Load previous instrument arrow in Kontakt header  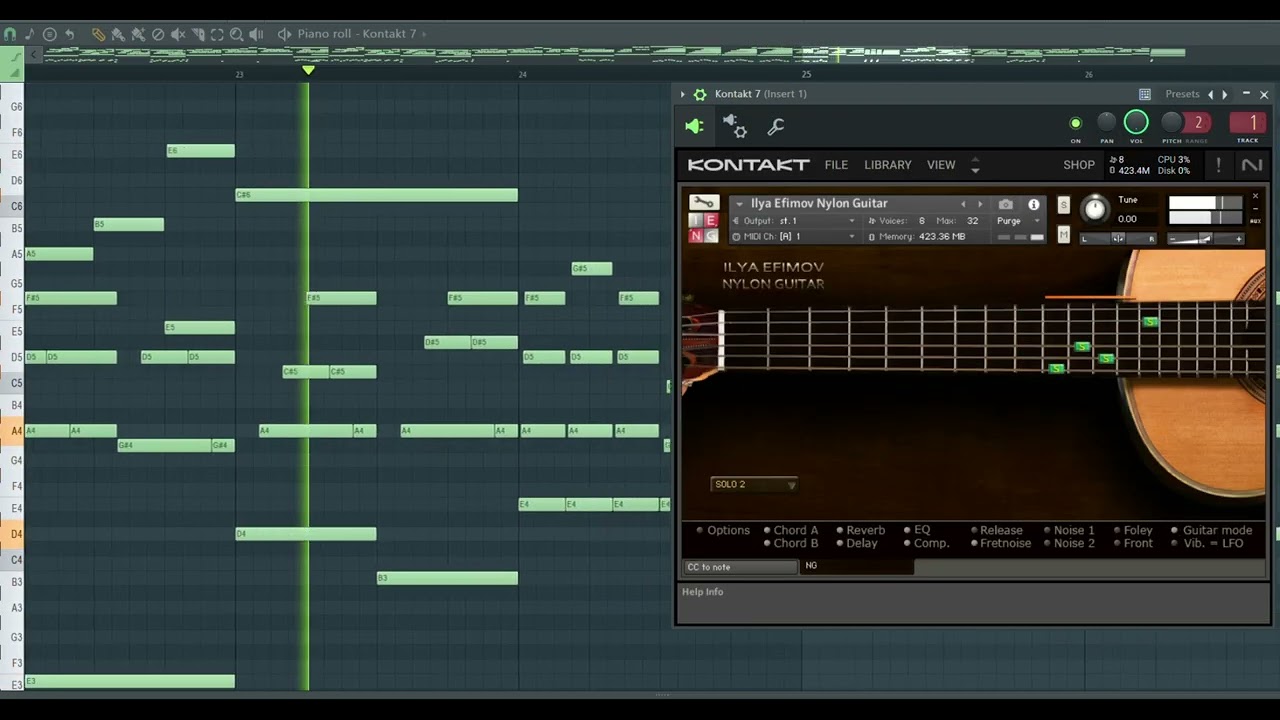[x=964, y=204]
